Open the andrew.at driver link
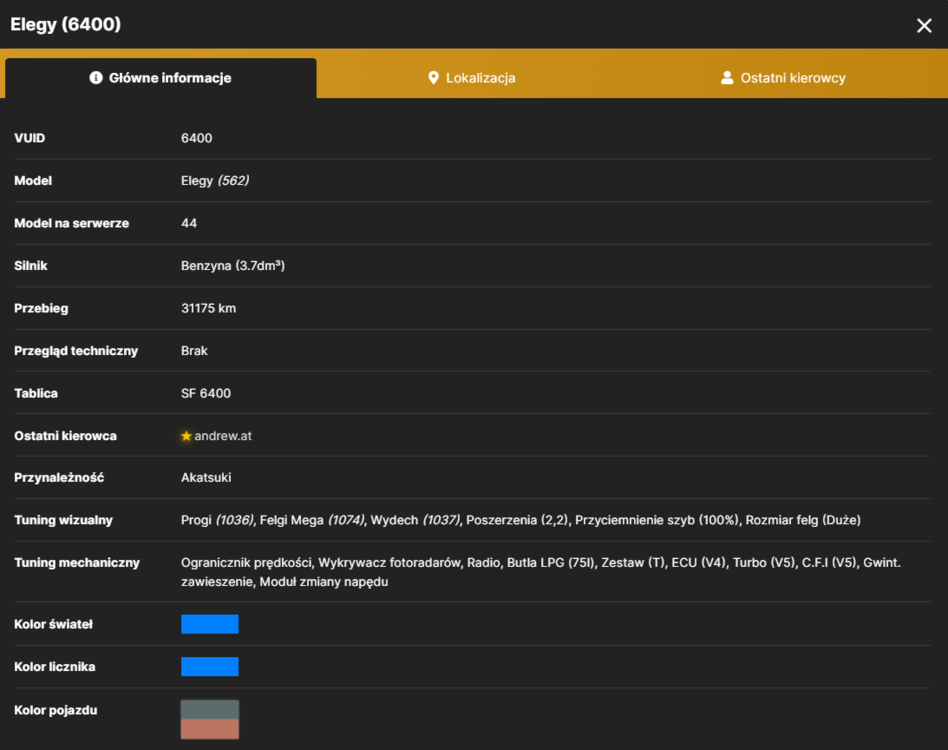 (223, 436)
